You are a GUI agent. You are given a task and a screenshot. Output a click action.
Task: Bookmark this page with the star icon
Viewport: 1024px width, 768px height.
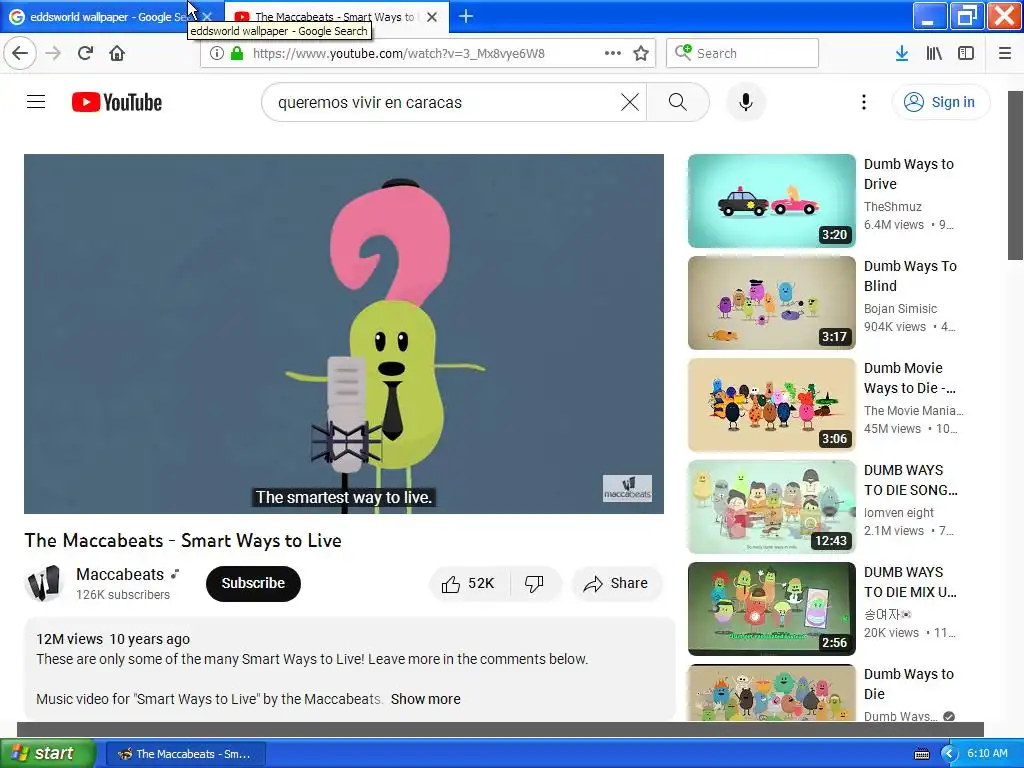pyautogui.click(x=641, y=53)
